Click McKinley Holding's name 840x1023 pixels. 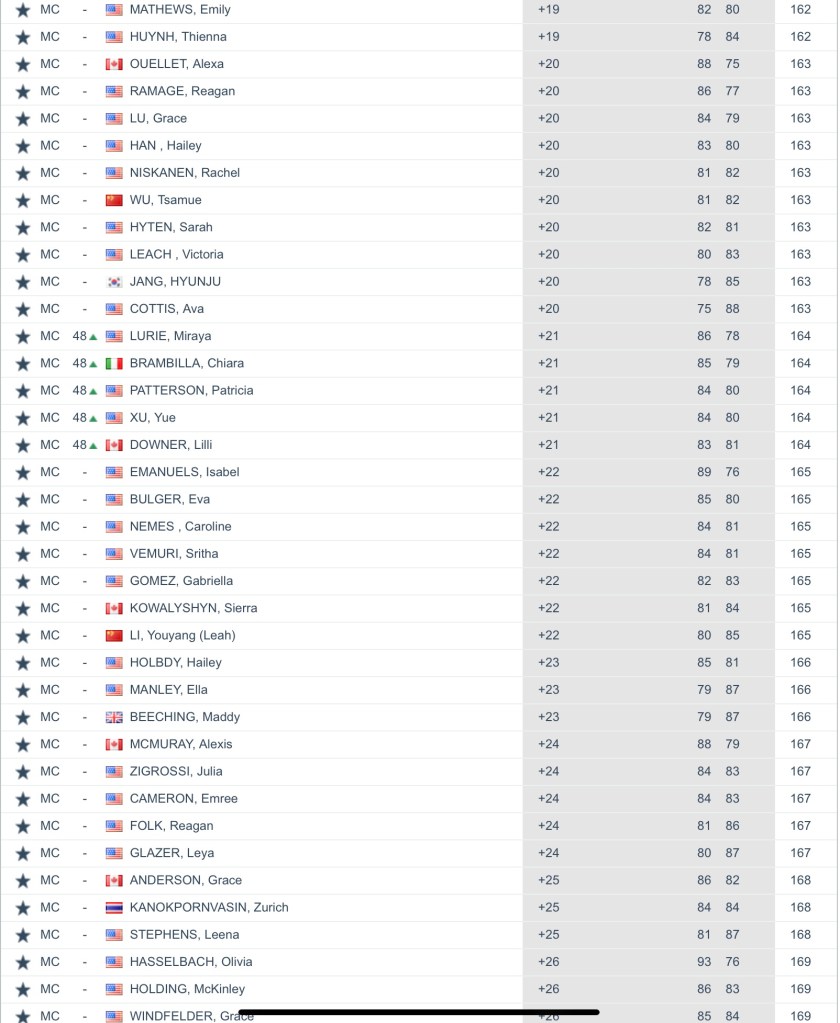tap(187, 989)
